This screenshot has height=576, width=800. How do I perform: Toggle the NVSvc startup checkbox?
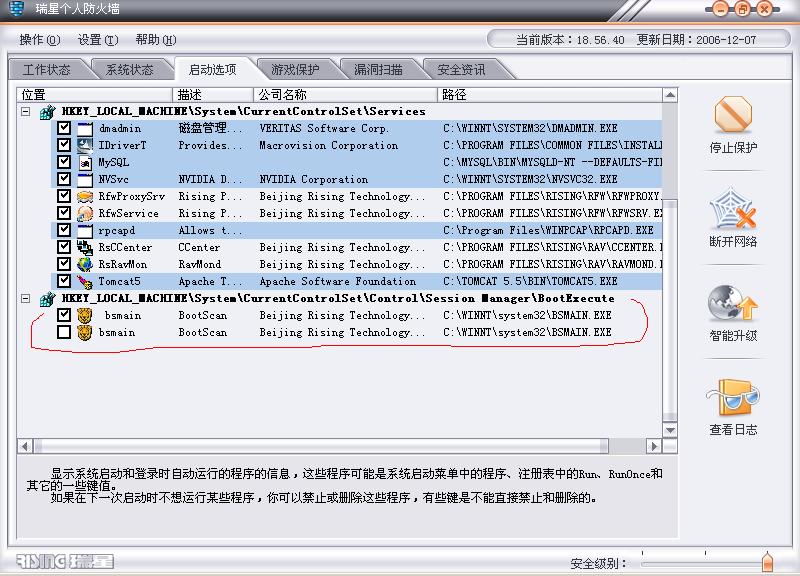(x=64, y=179)
